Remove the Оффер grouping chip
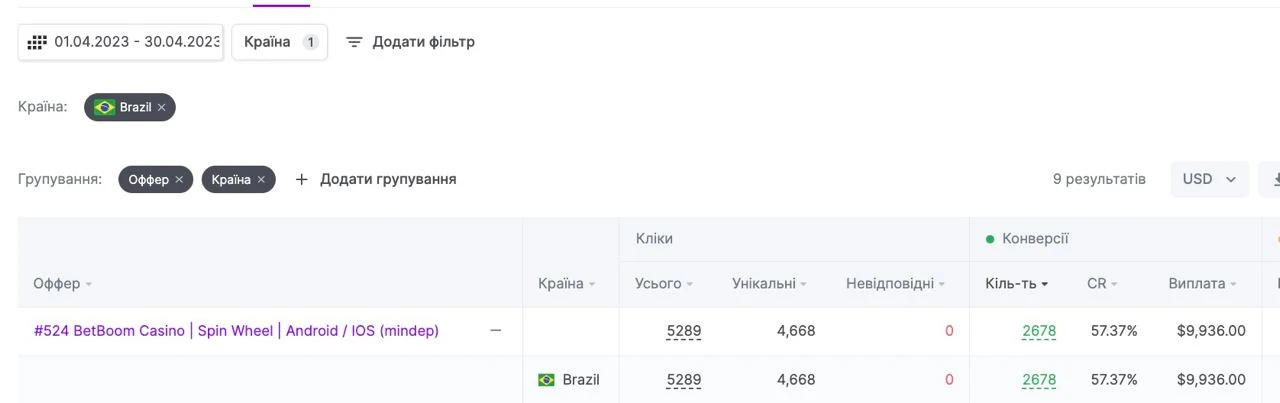This screenshot has height=403, width=1280. (179, 179)
